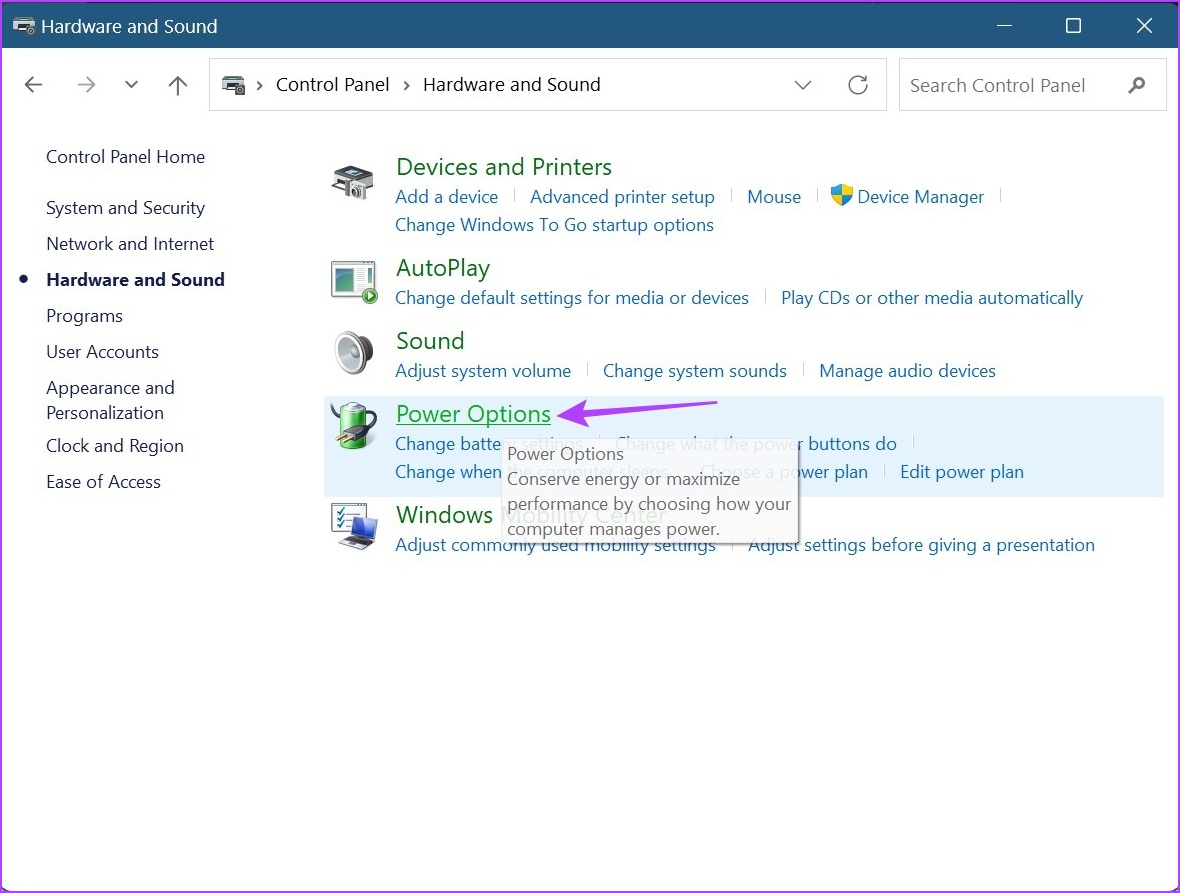This screenshot has width=1180, height=893.
Task: Refresh the Control Panel view
Action: pos(858,85)
